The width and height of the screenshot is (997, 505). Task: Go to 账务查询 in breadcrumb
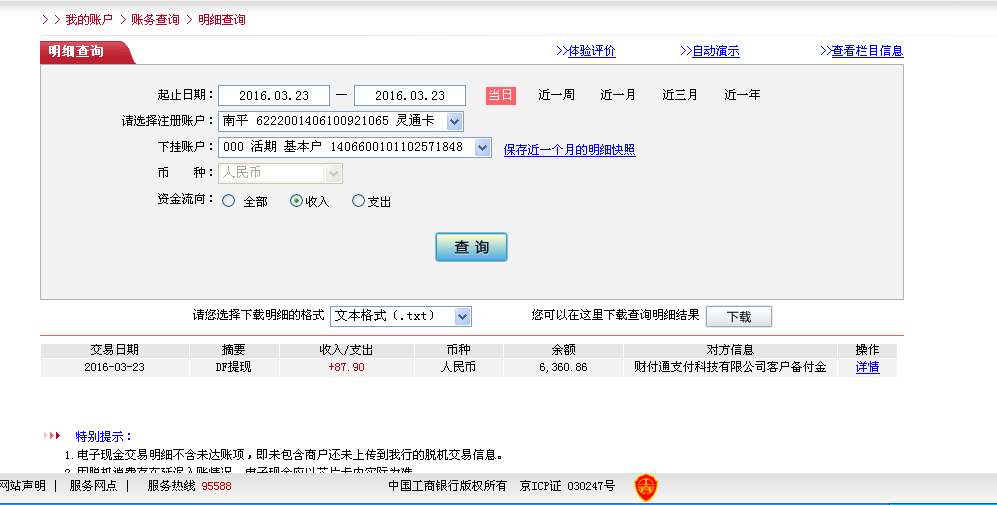[155, 19]
